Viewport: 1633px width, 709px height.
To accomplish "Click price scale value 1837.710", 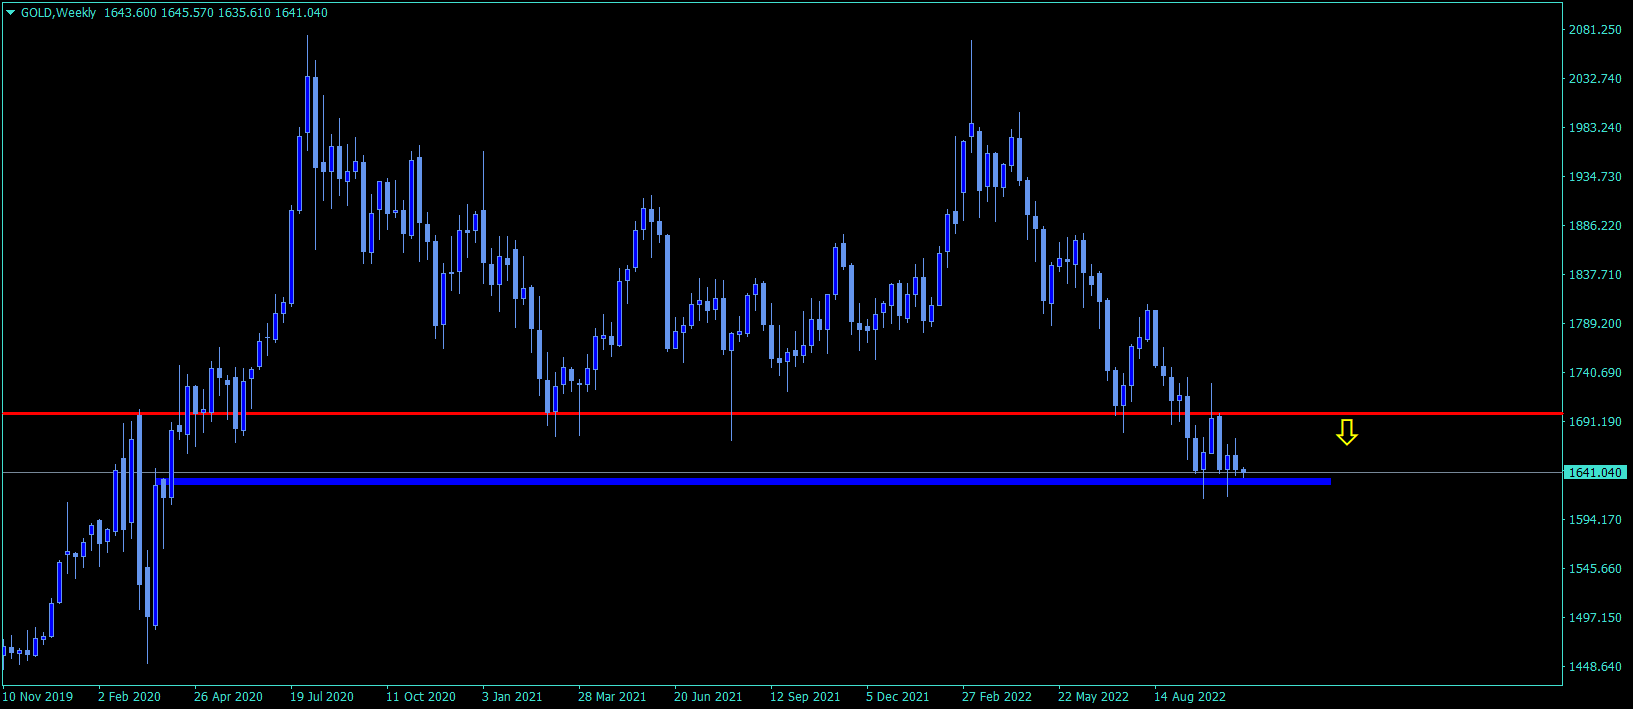I will [x=1595, y=275].
